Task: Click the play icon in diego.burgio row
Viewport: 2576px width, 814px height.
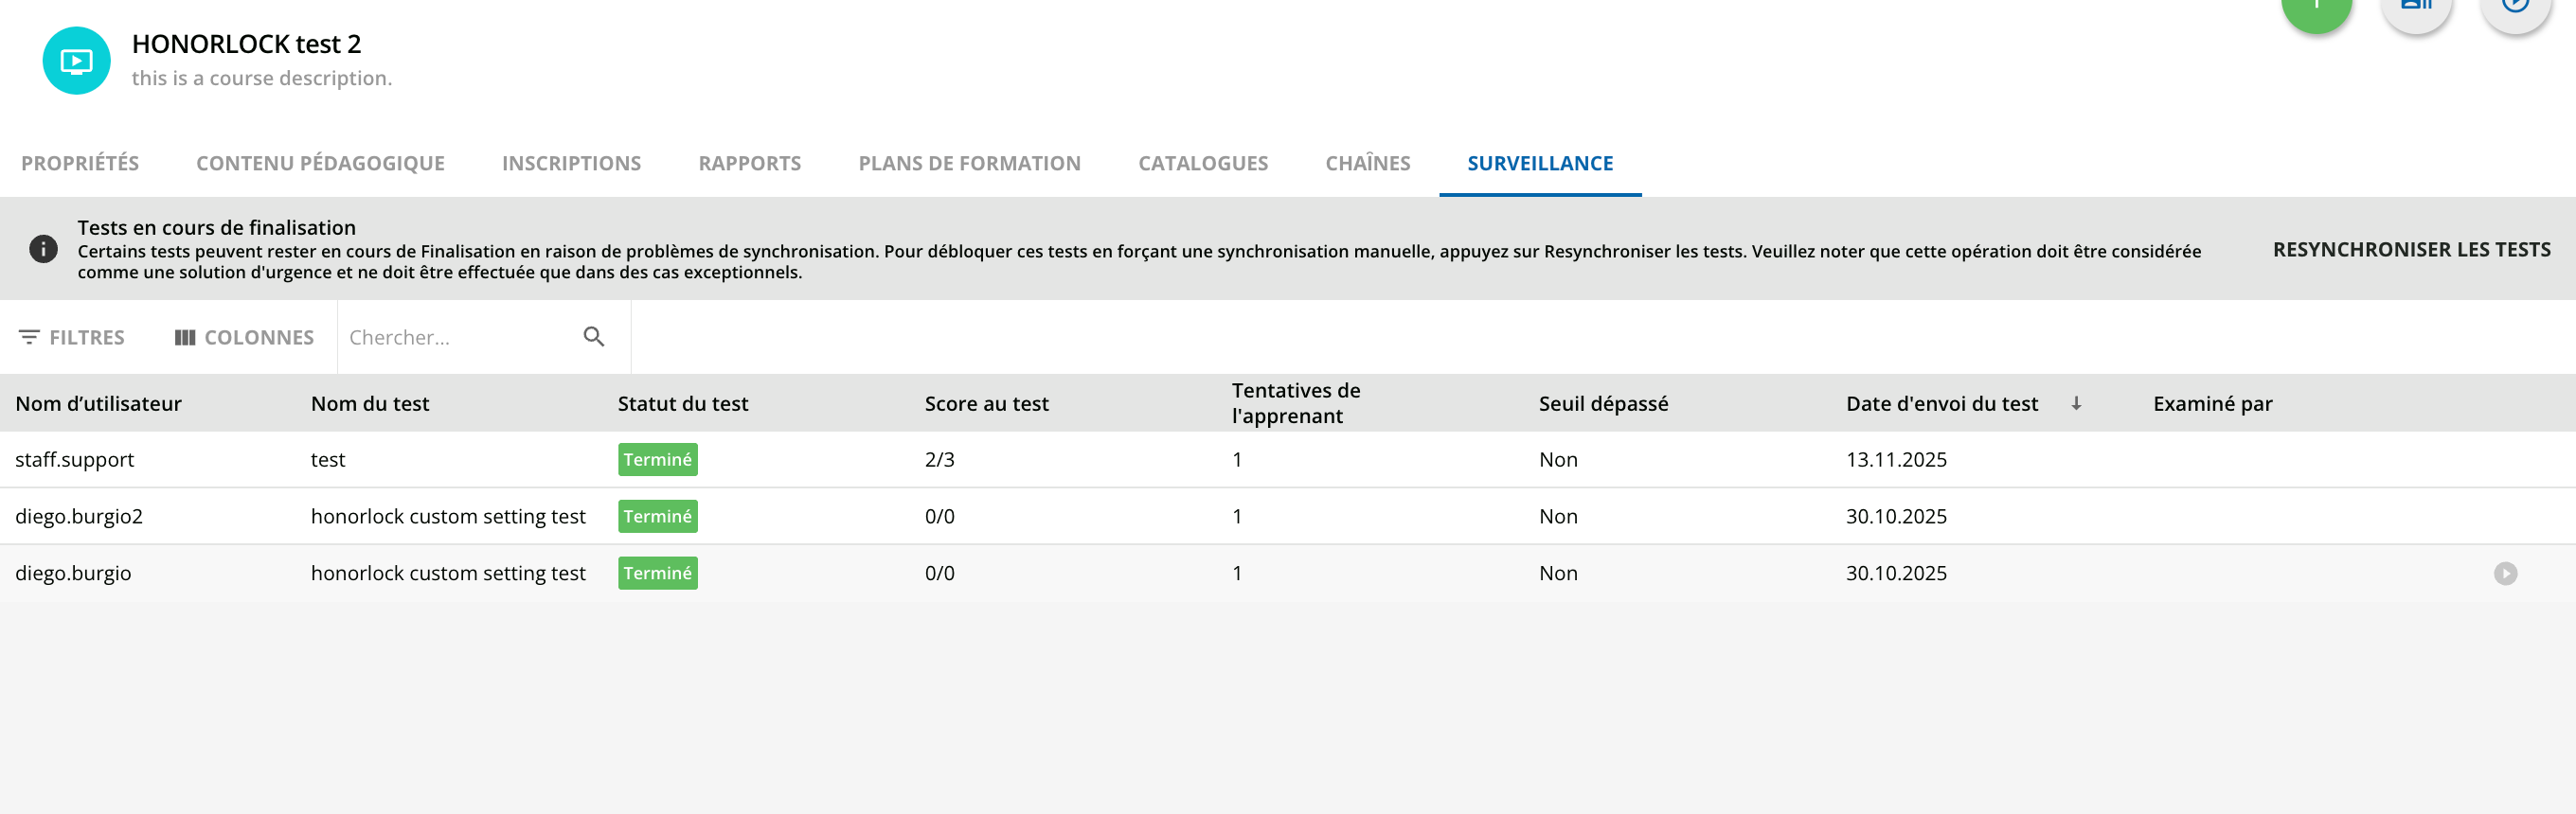Action: coord(2505,573)
